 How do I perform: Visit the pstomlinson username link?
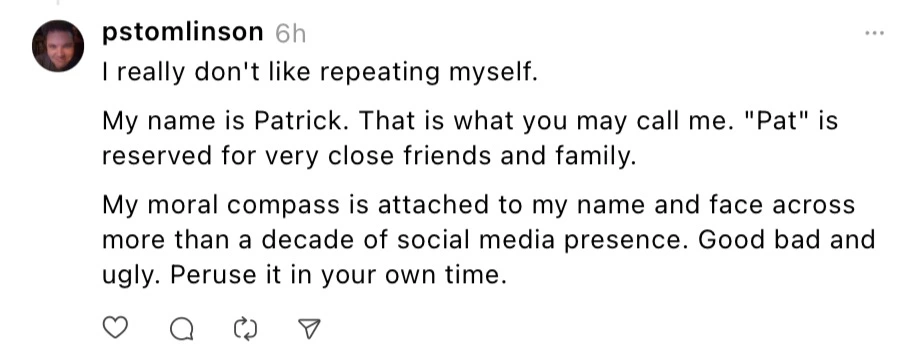point(183,33)
